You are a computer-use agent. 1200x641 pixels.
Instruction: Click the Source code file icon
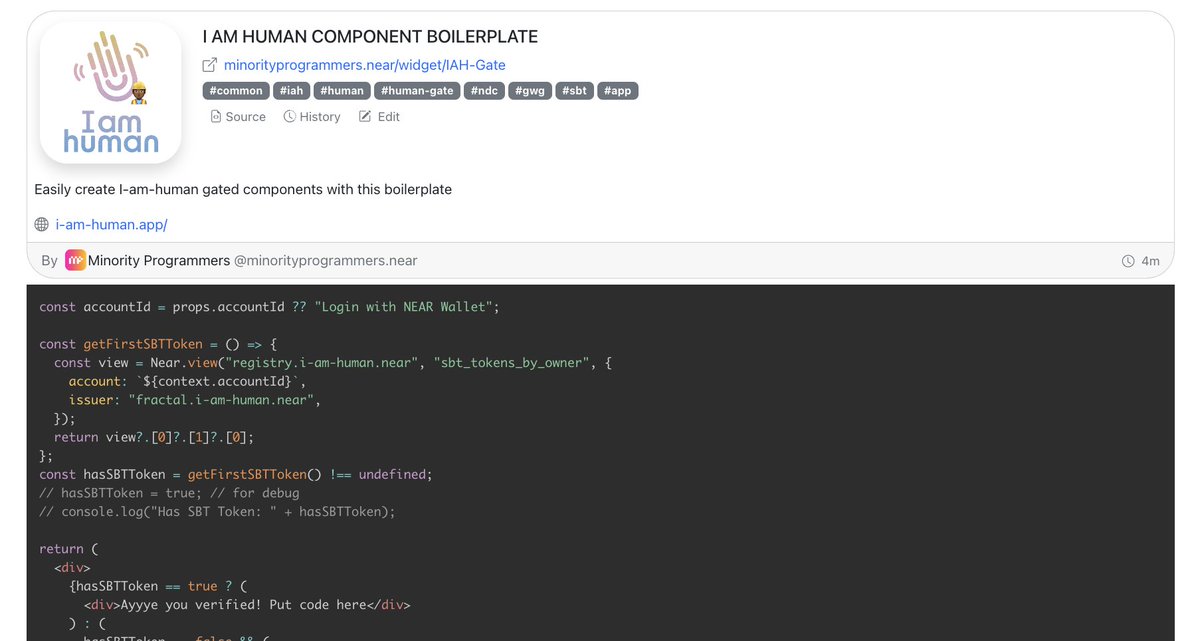point(215,117)
